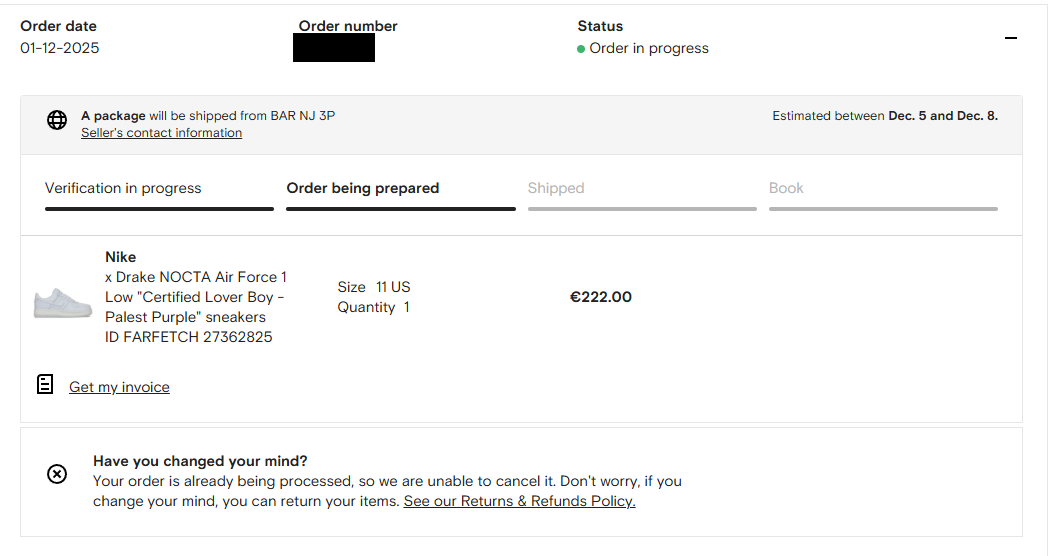Click the green order status dot
Viewport: 1052px width, 556px height.
[x=581, y=49]
